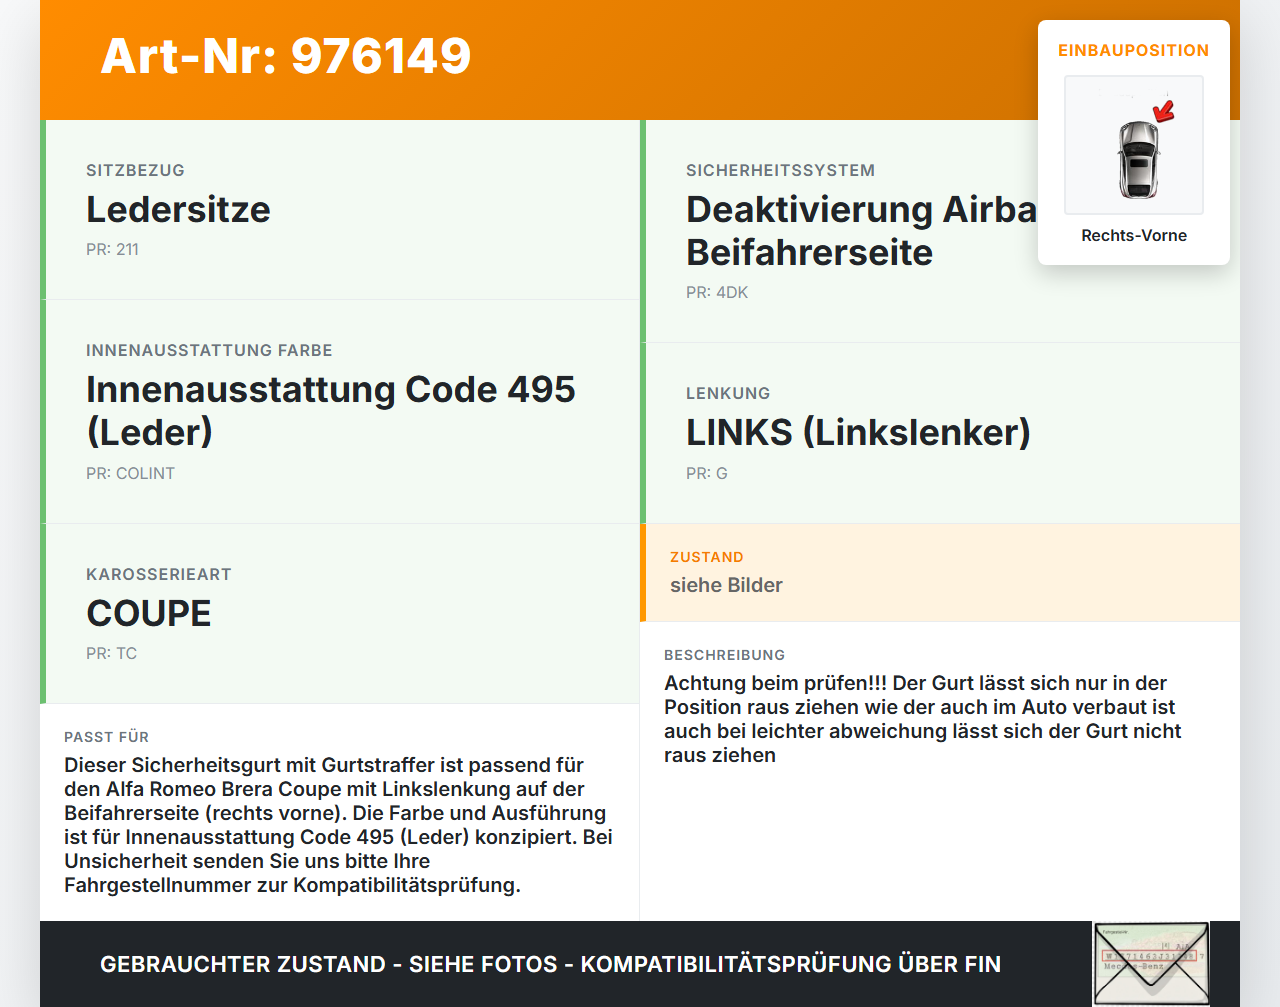Open the Fahrzeugschein document thumbnail
This screenshot has width=1280, height=1007.
(x=1151, y=963)
